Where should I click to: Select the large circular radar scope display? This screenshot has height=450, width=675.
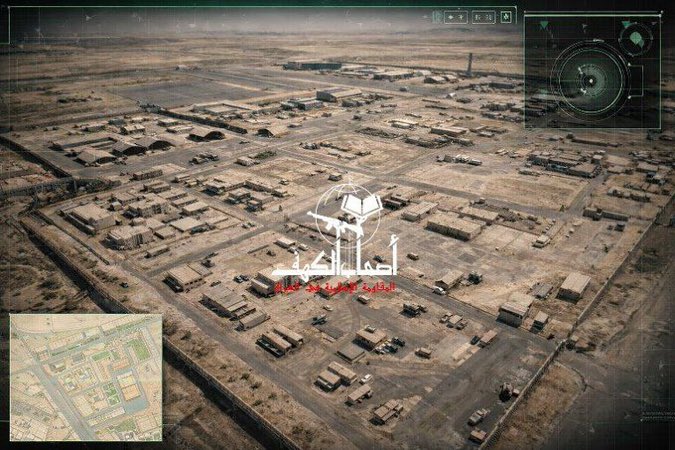[x=591, y=81]
